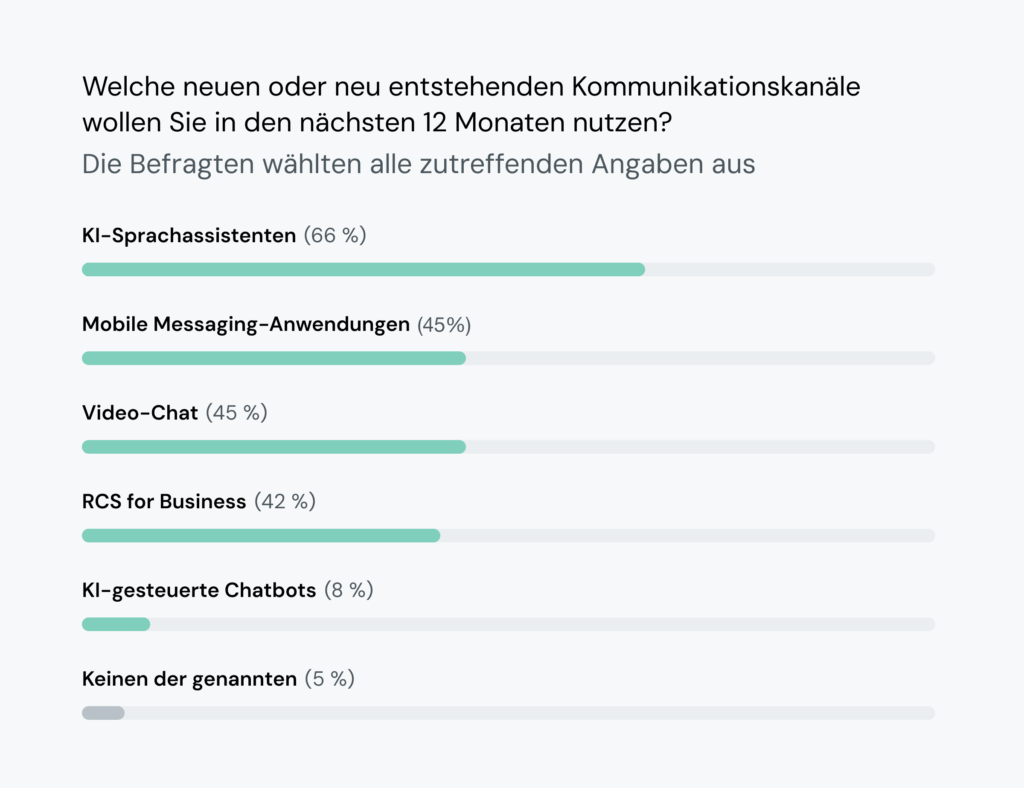Click the green Video-Chat progress bar

point(274,447)
